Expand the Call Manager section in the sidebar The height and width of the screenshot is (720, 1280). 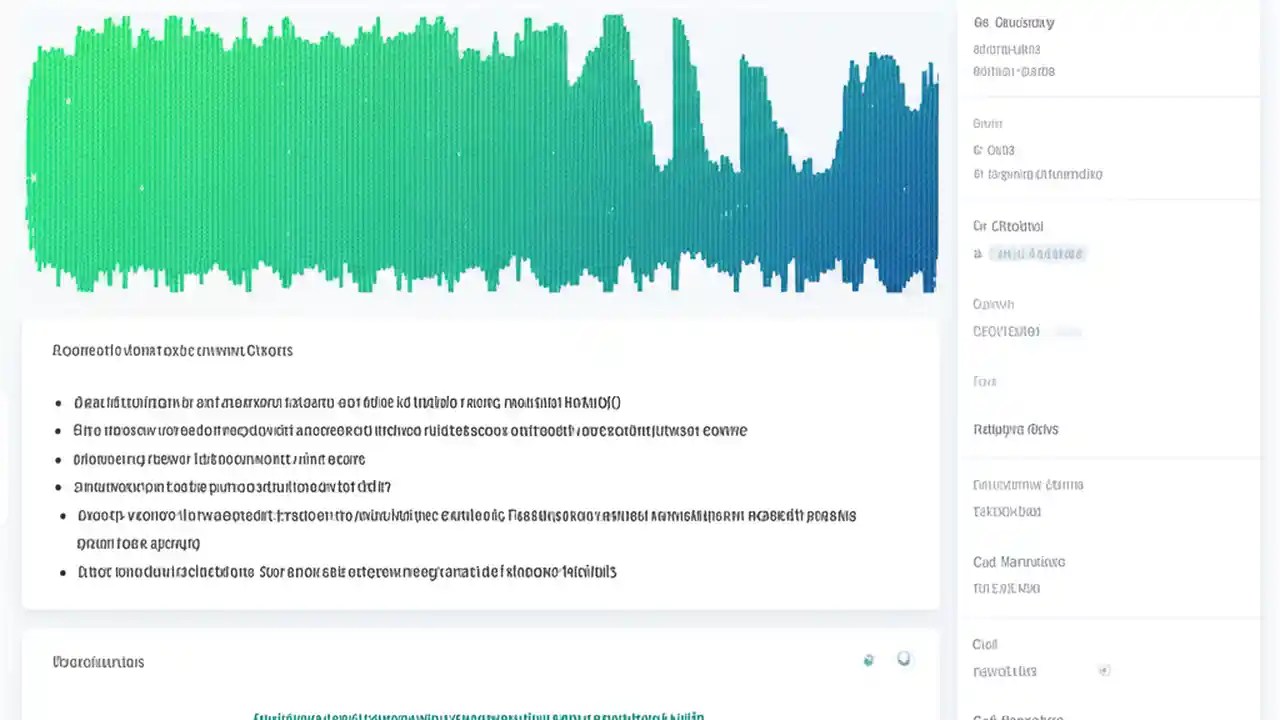pyautogui.click(x=1019, y=562)
